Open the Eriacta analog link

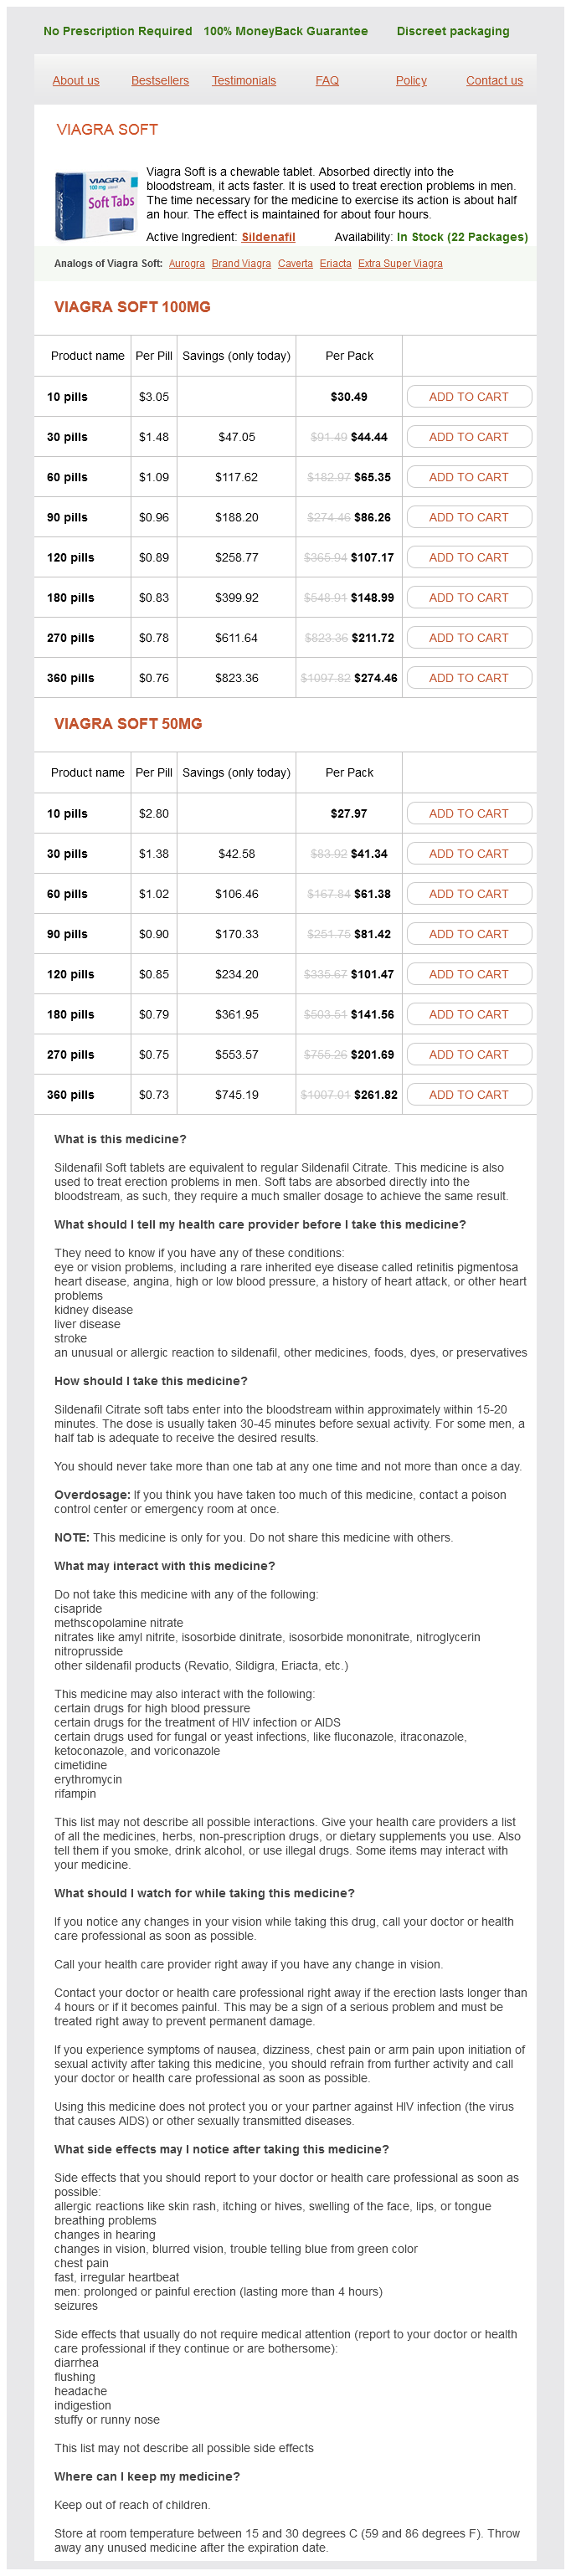[335, 264]
